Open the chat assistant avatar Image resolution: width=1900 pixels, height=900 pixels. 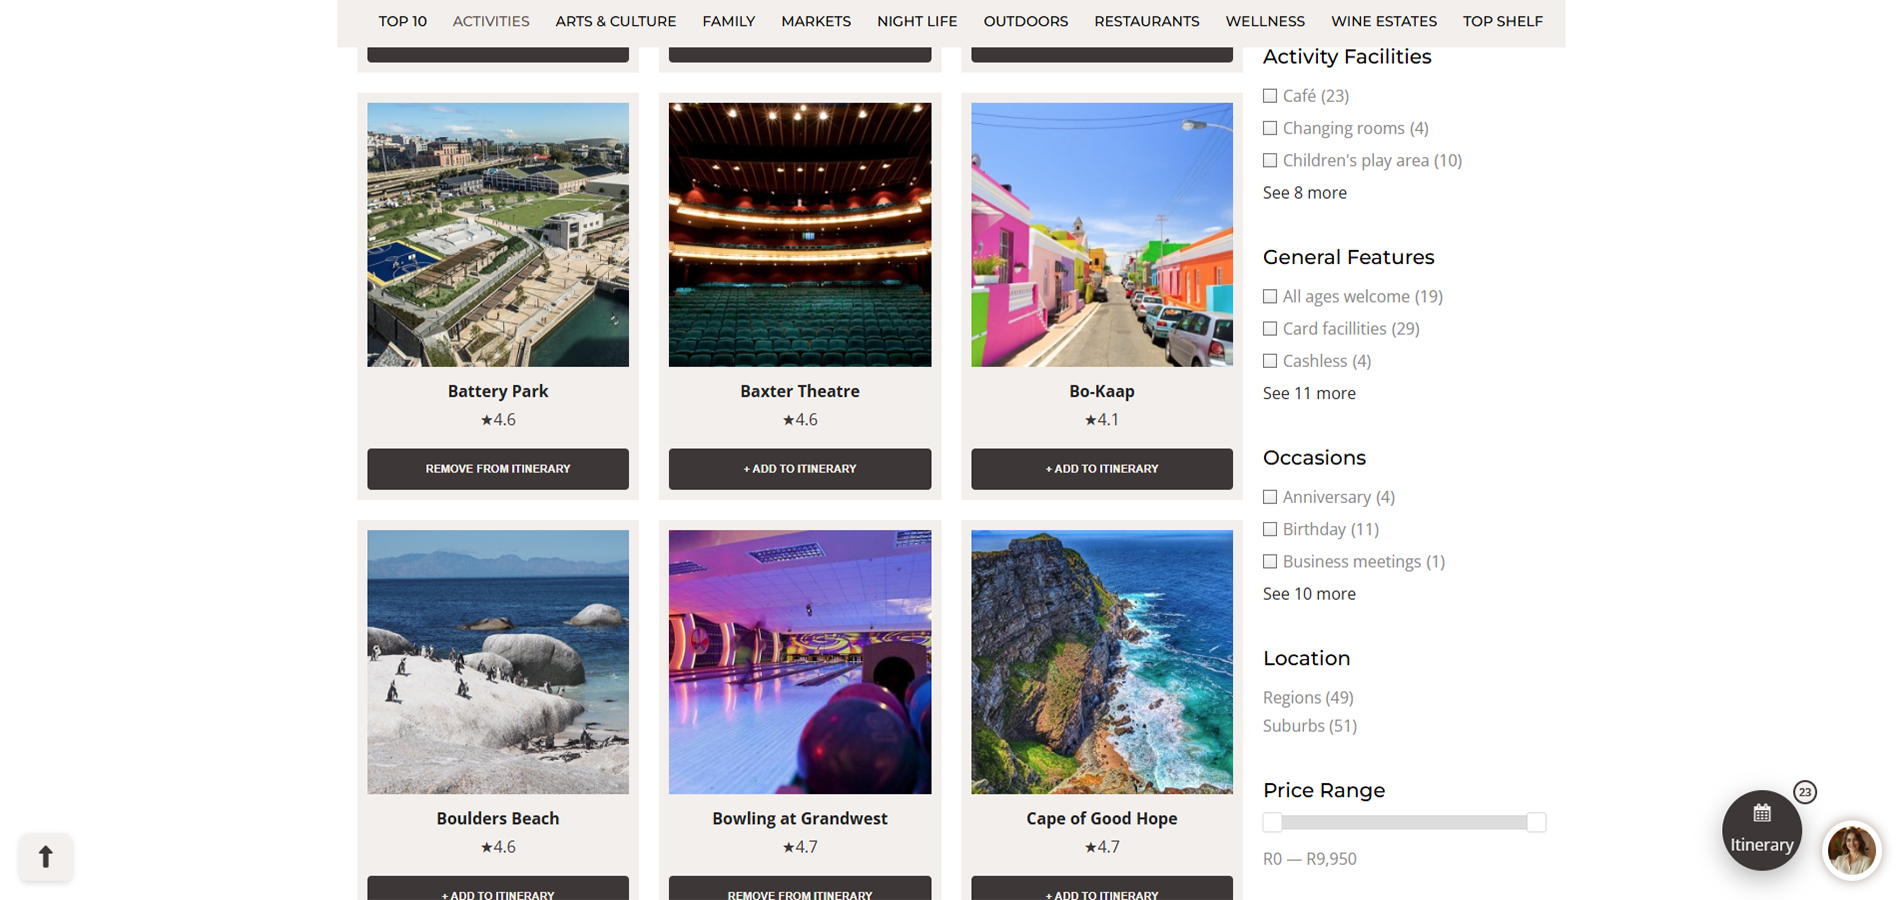[1851, 851]
